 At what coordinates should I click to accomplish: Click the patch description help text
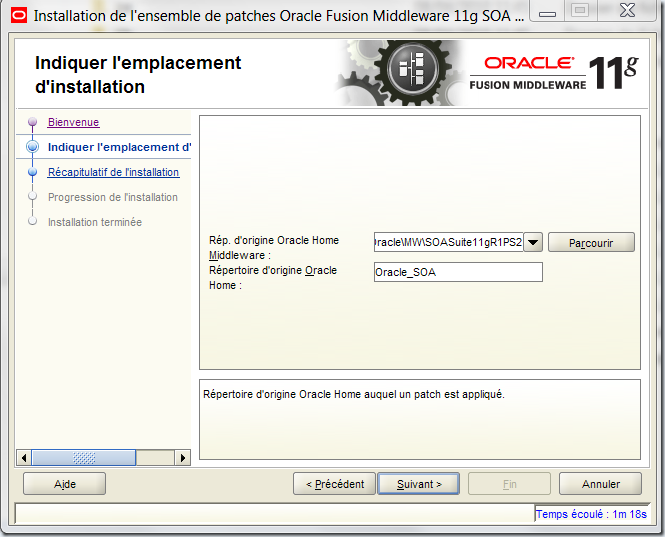click(x=354, y=394)
